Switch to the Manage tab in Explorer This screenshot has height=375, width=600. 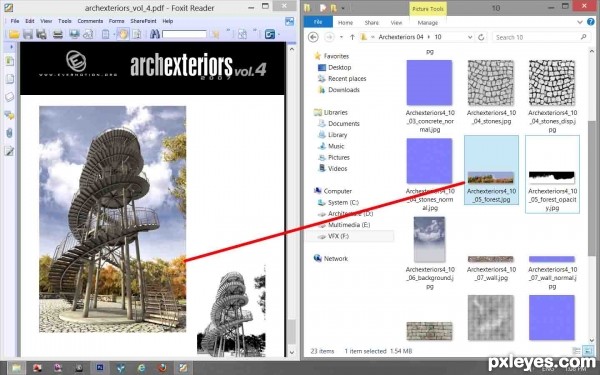click(x=427, y=23)
